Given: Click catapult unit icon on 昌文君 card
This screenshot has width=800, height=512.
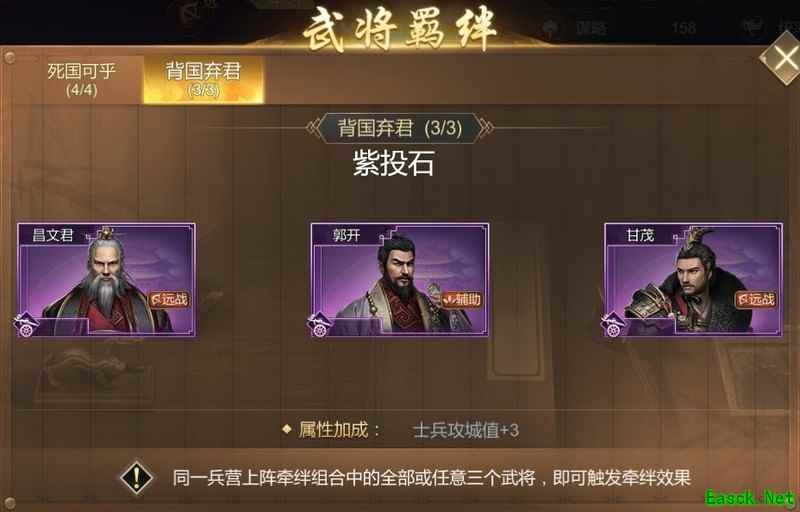Looking at the screenshot, I should pos(27,325).
